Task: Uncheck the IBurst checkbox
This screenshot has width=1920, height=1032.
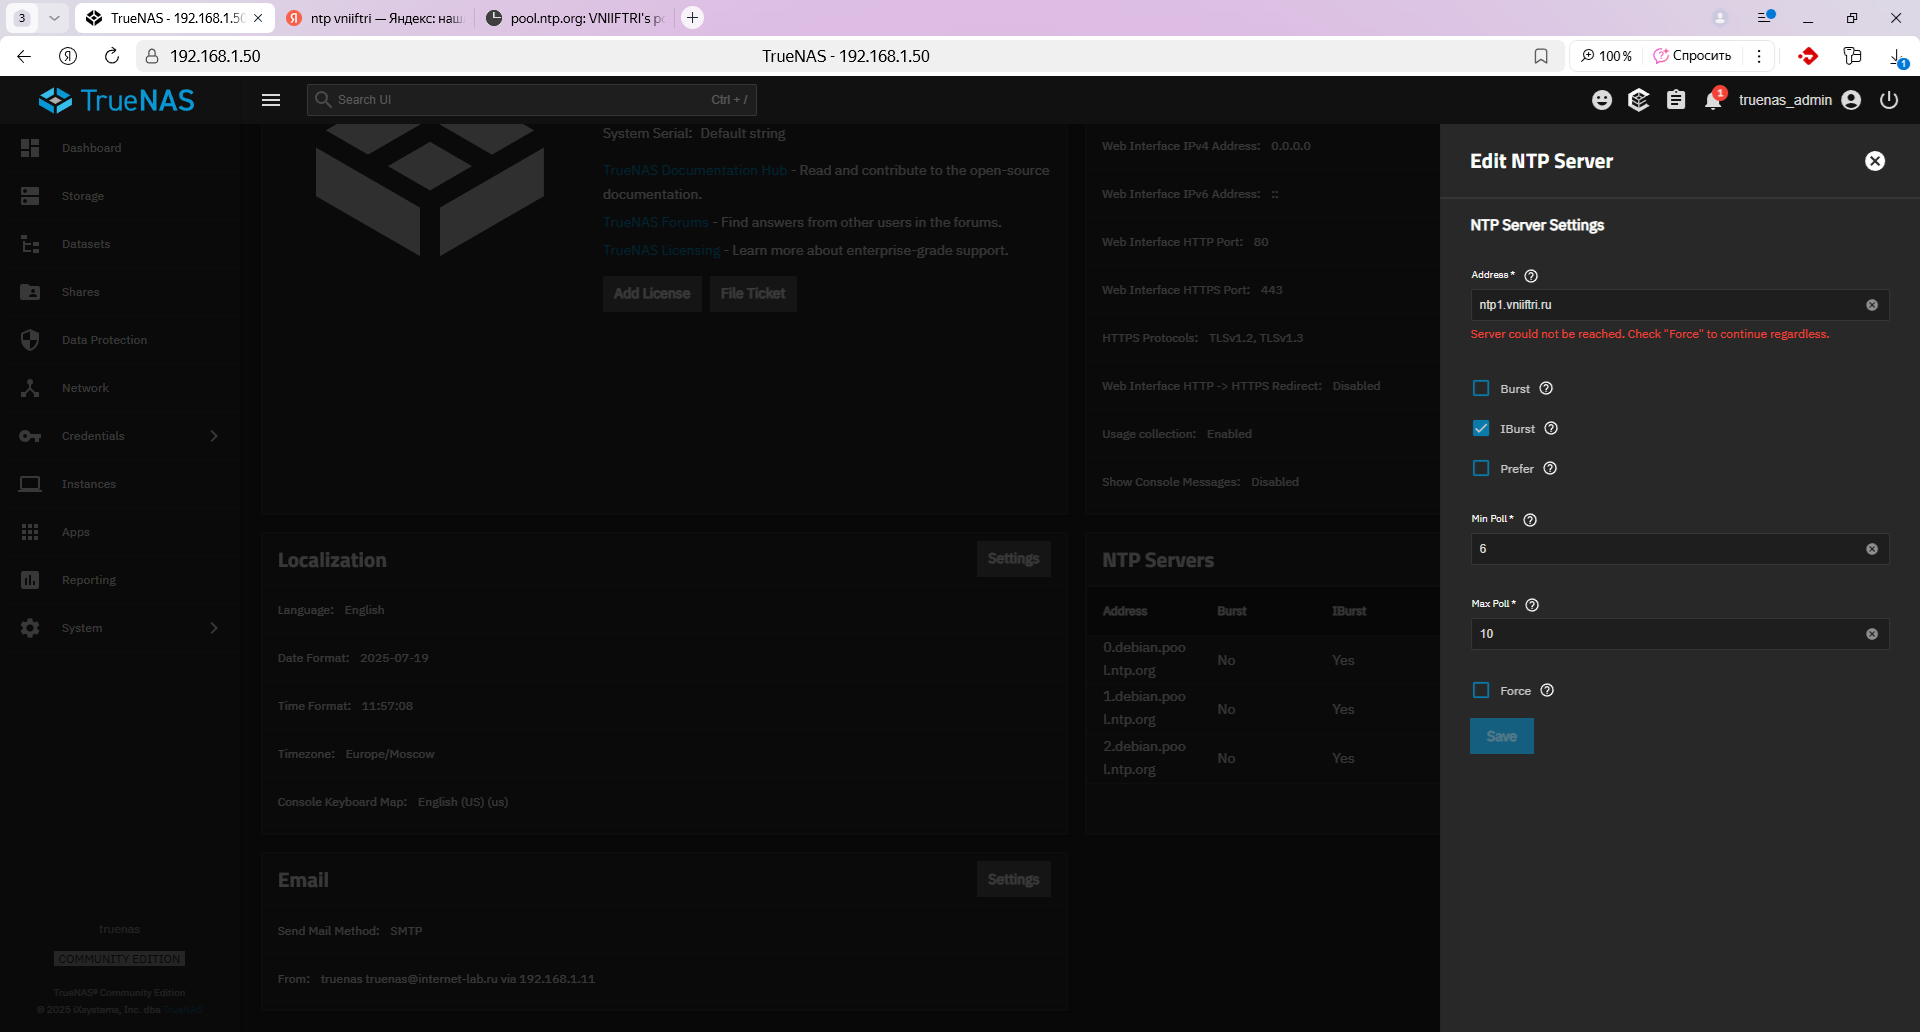Action: point(1481,428)
